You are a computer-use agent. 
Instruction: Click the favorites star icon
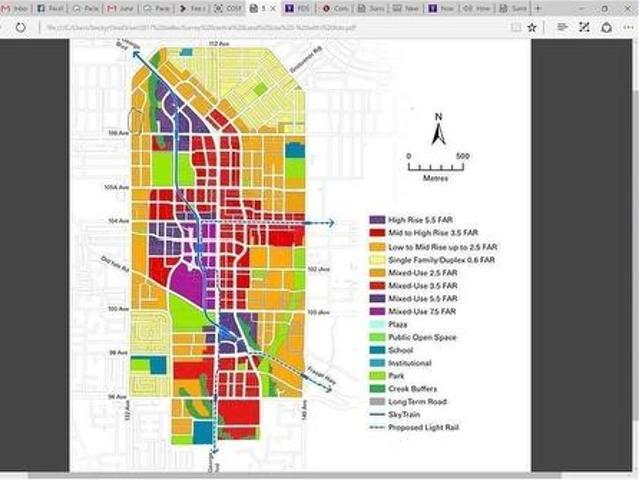pos(532,27)
